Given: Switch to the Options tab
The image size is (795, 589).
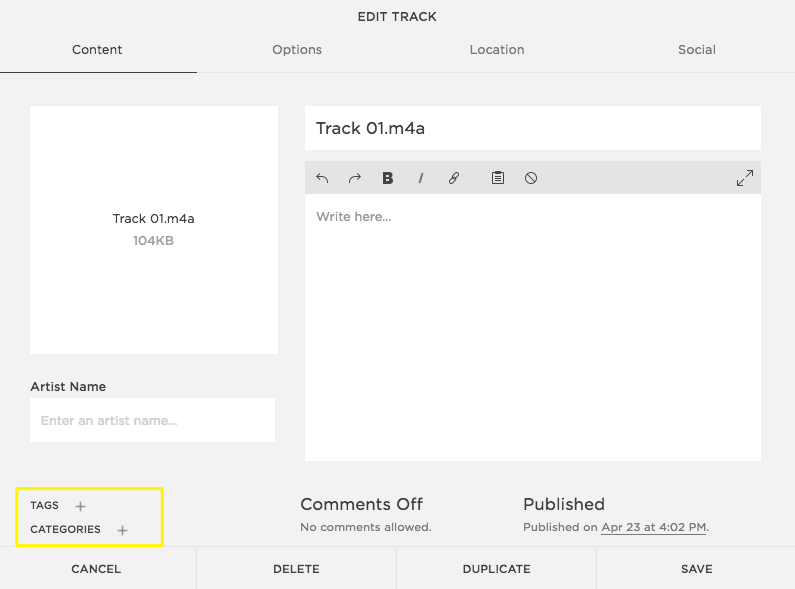Looking at the screenshot, I should coord(297,50).
